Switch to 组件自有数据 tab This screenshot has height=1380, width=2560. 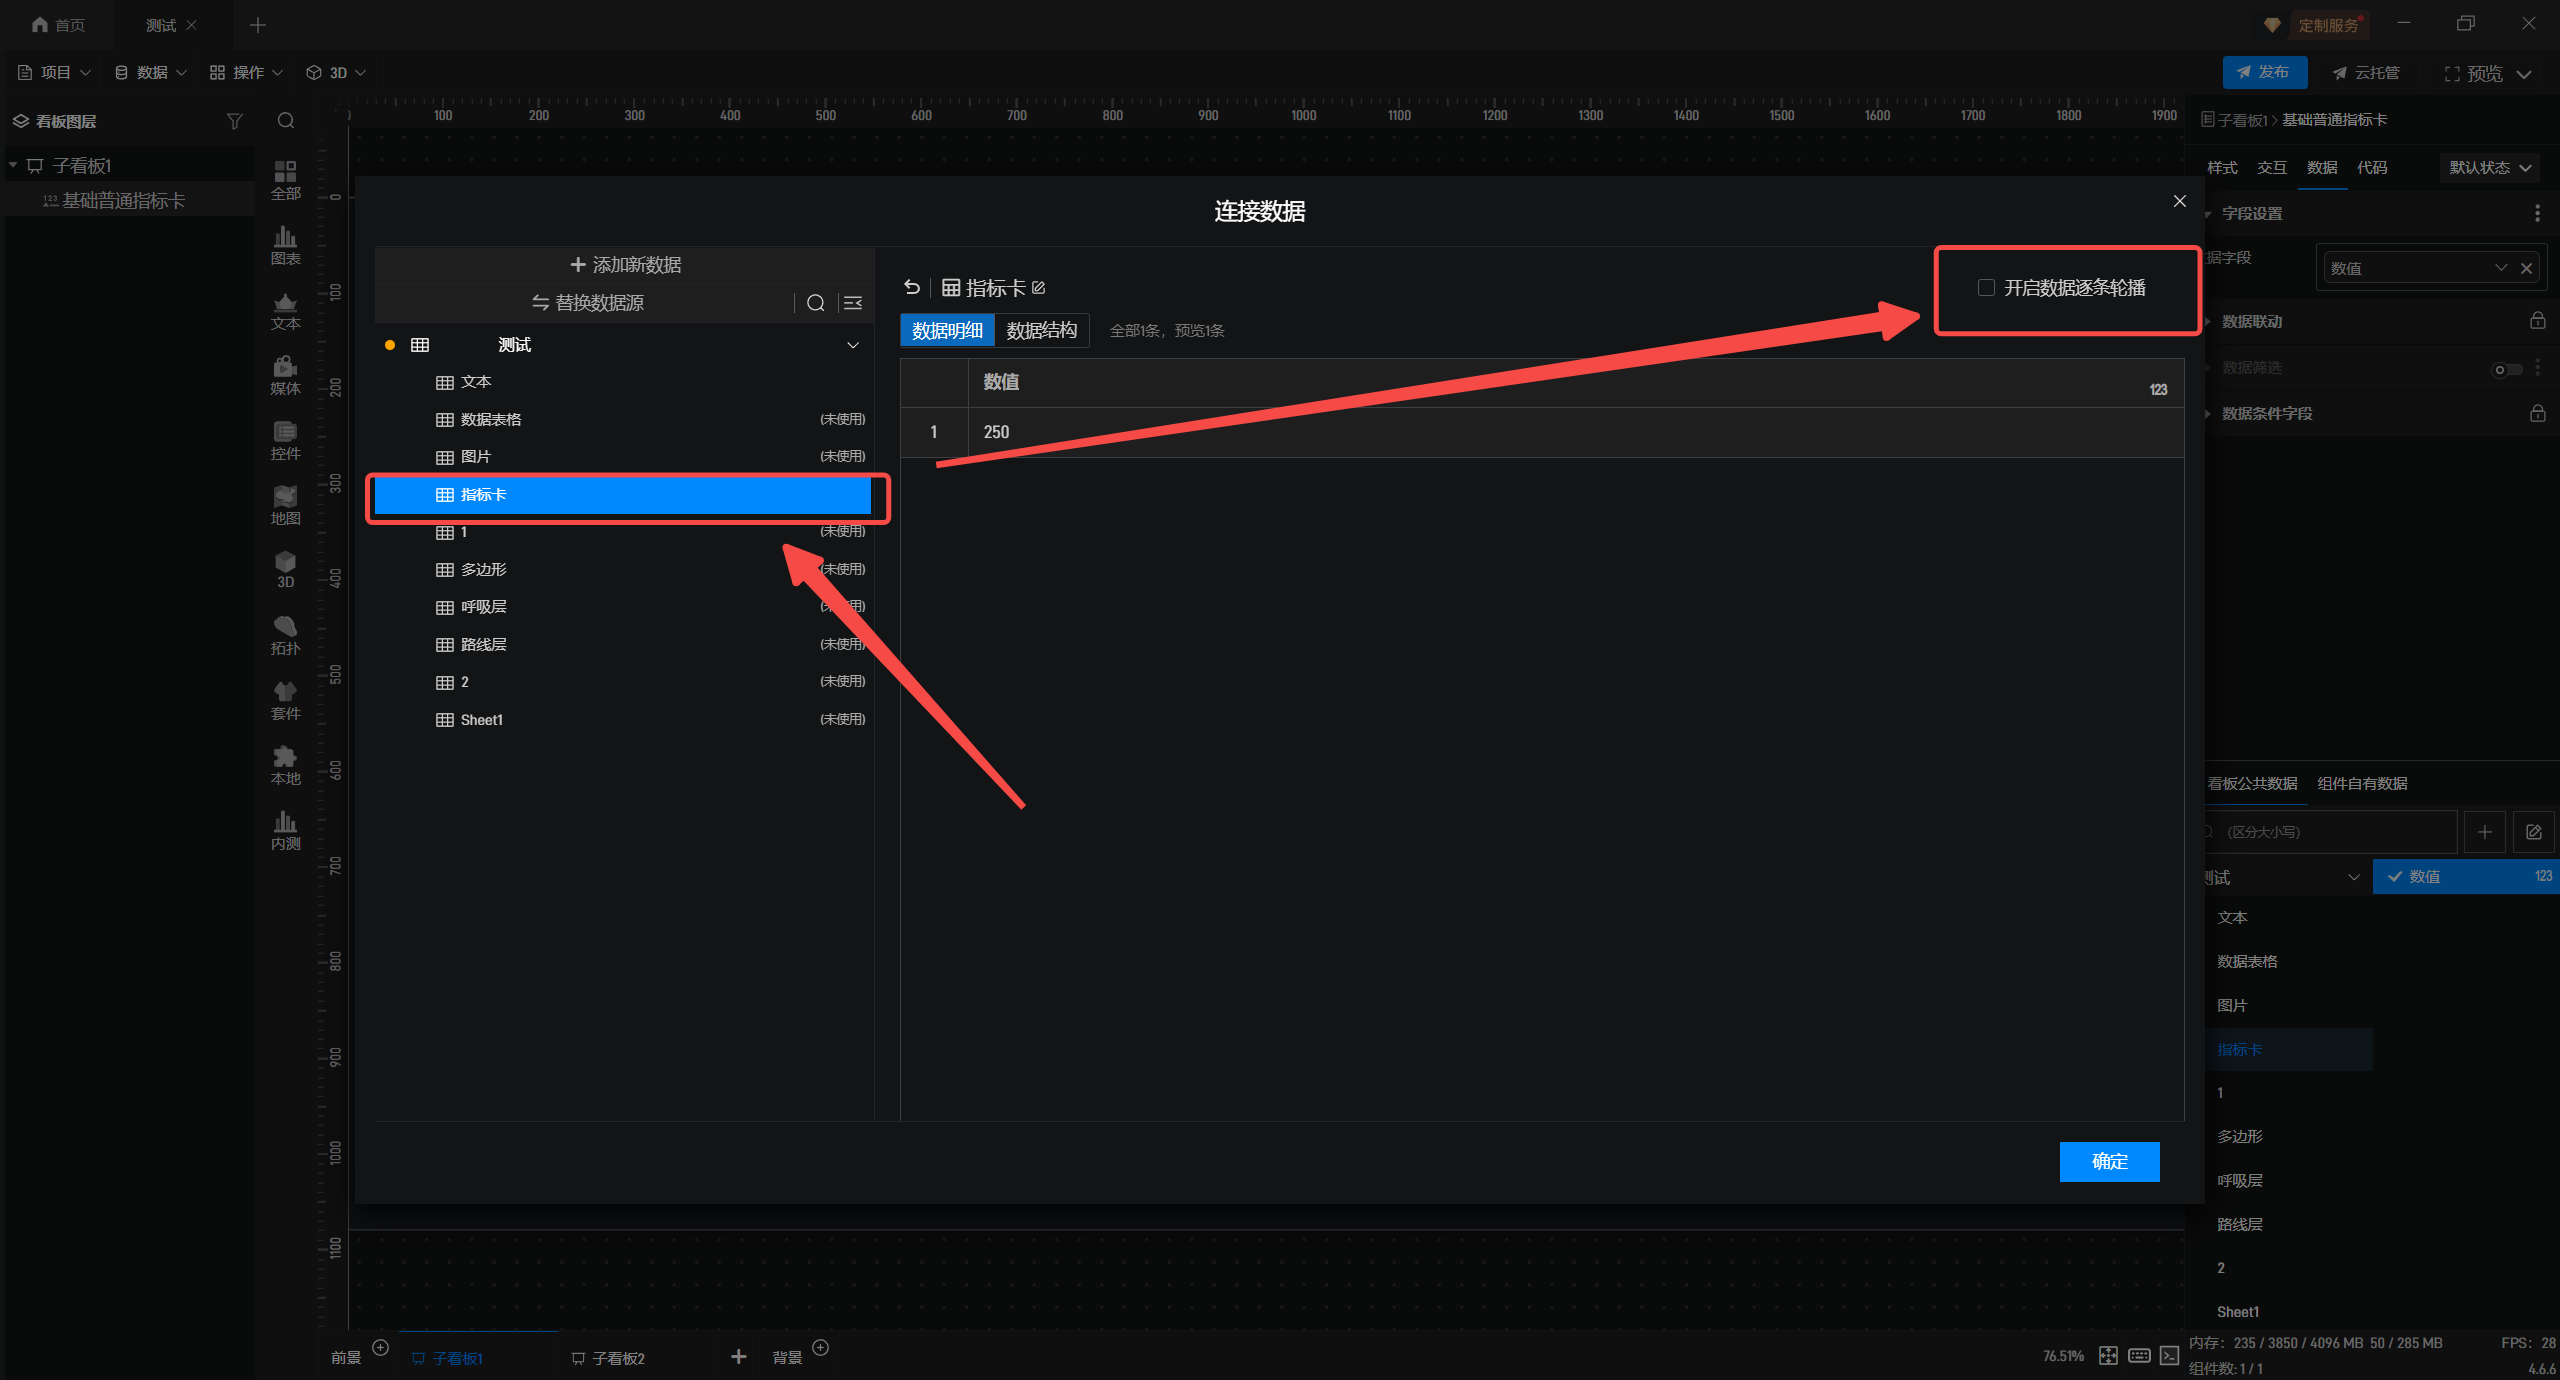pyautogui.click(x=2362, y=784)
